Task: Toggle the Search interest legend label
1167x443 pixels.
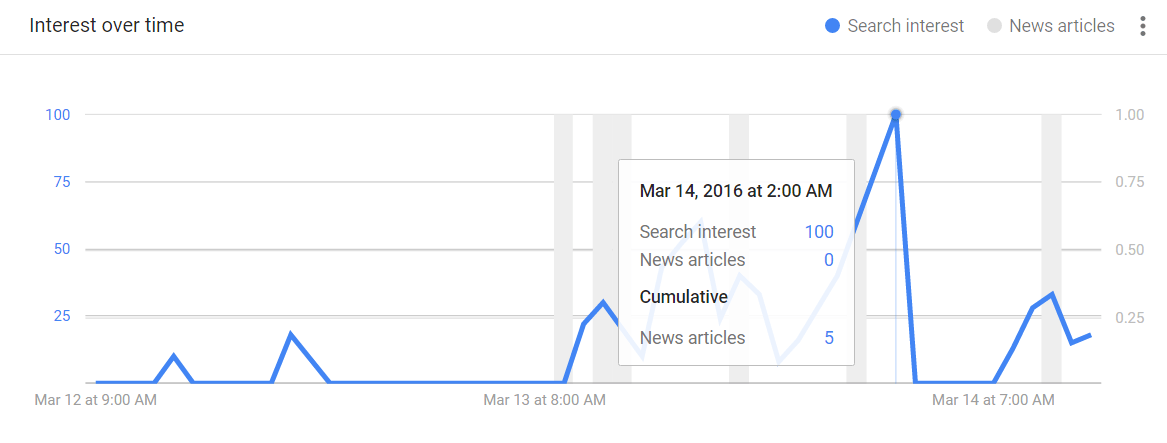Action: [905, 26]
